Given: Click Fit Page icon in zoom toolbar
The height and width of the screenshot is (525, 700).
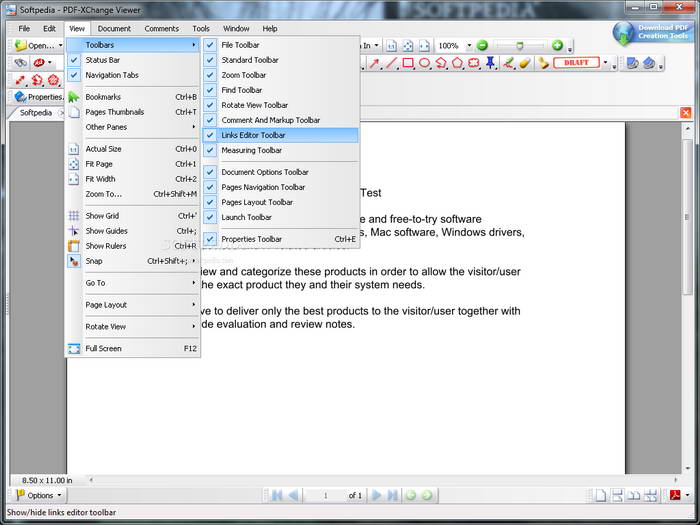Looking at the screenshot, I should (x=408, y=46).
